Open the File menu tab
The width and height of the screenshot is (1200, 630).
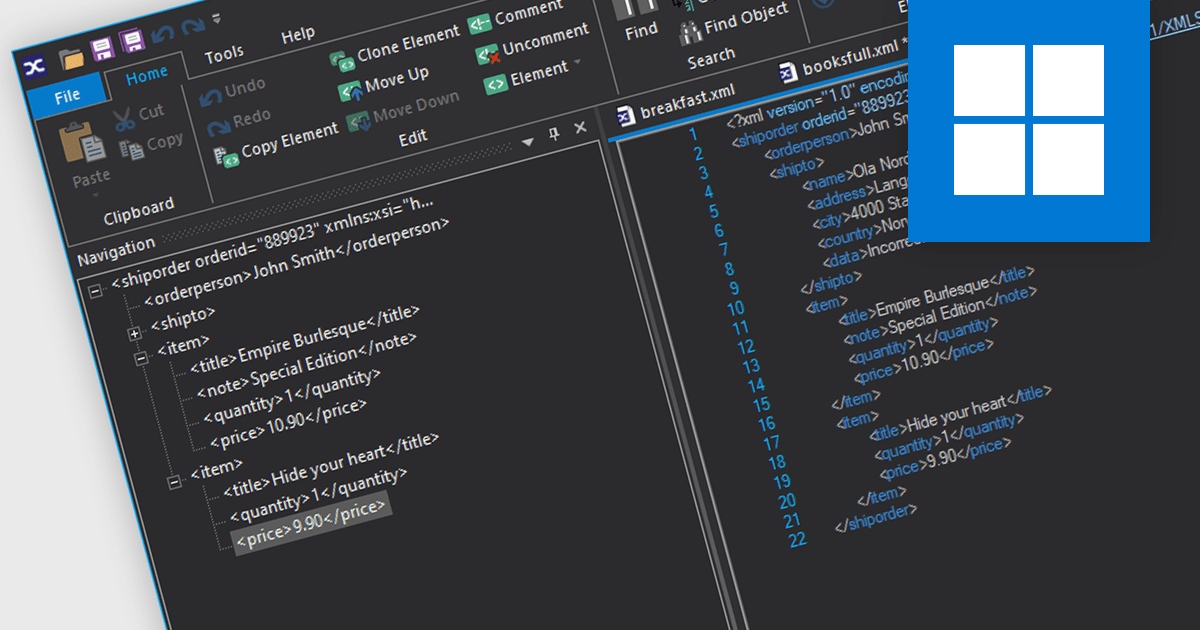coord(66,97)
